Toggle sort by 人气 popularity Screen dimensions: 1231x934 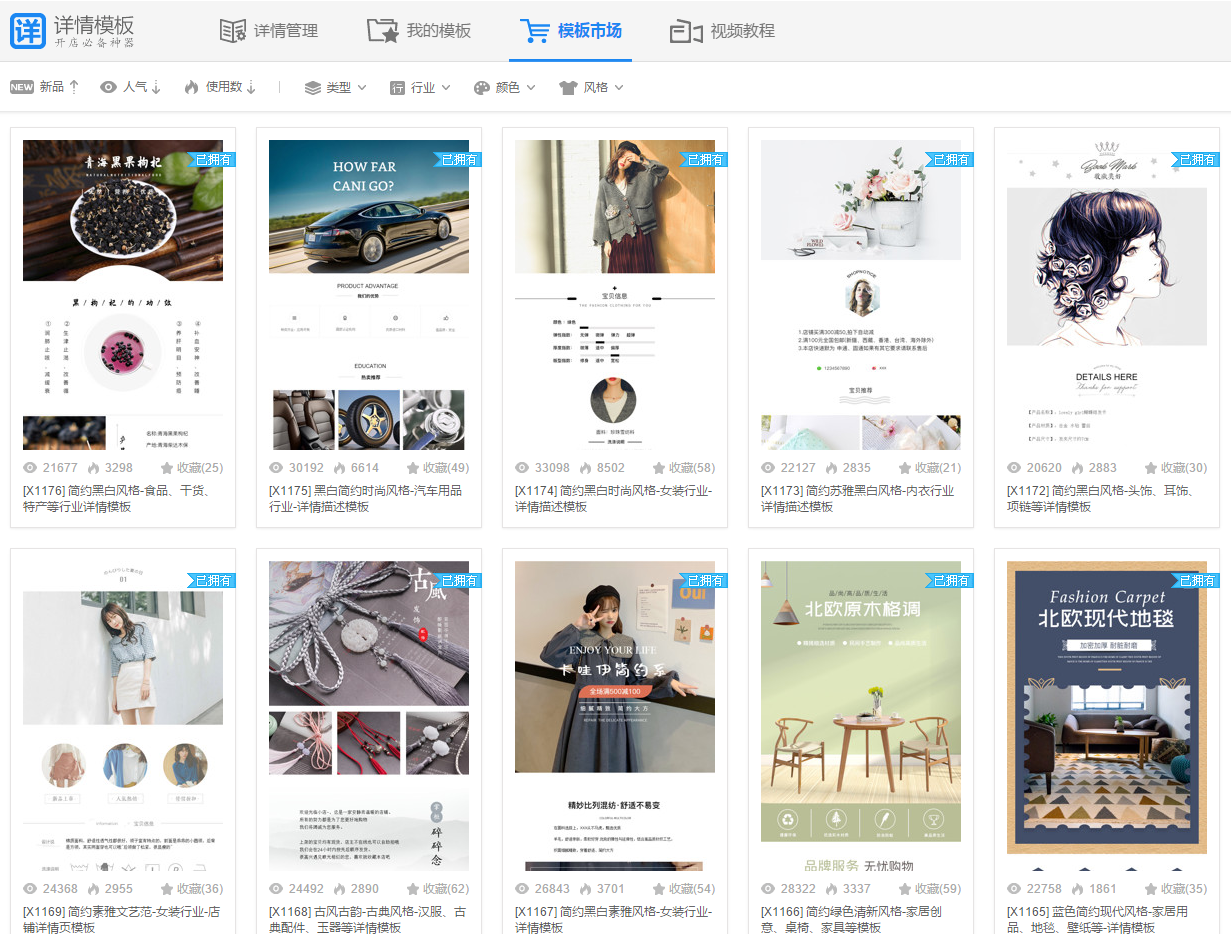[x=131, y=87]
